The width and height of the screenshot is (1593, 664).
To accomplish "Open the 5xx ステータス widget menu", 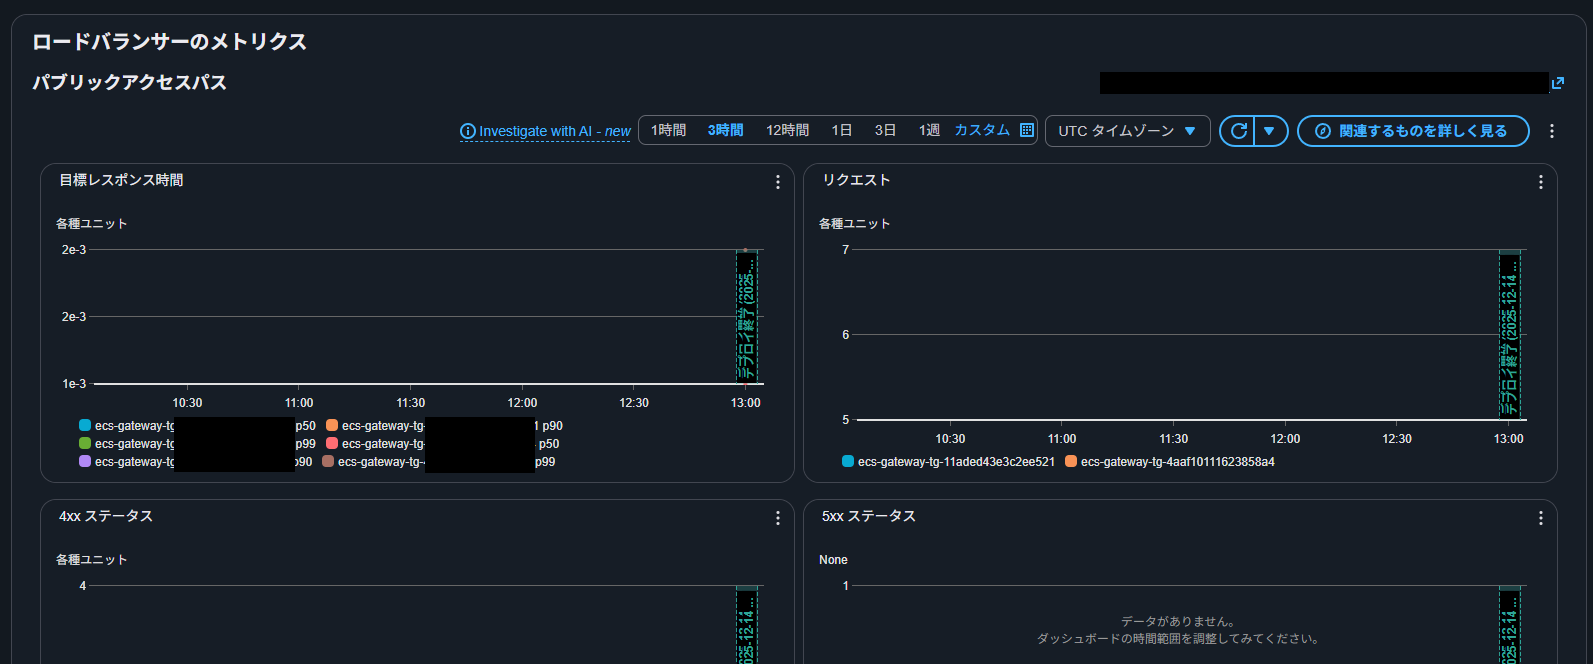I will (x=1540, y=518).
